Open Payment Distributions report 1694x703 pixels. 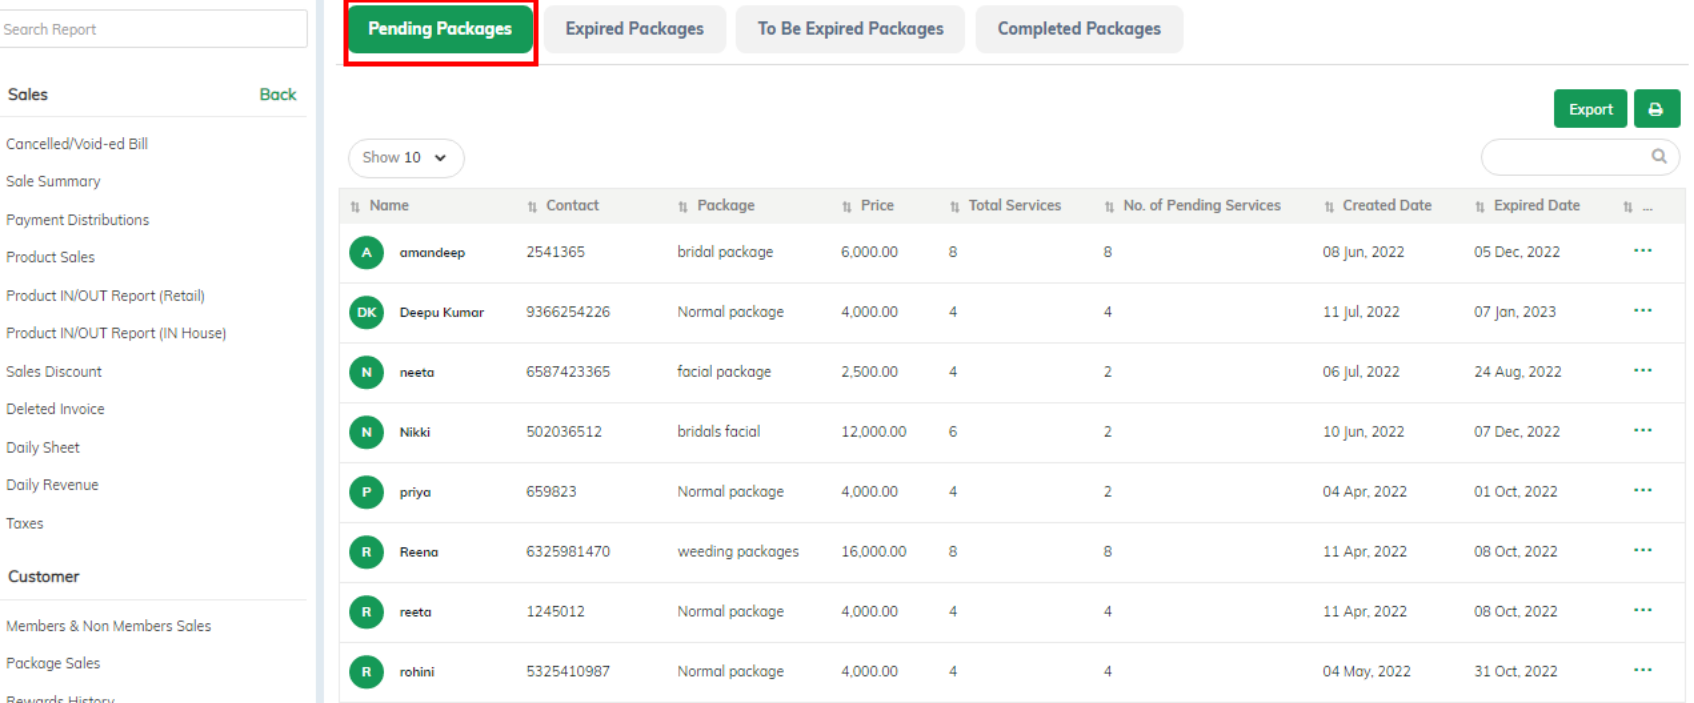(x=78, y=220)
